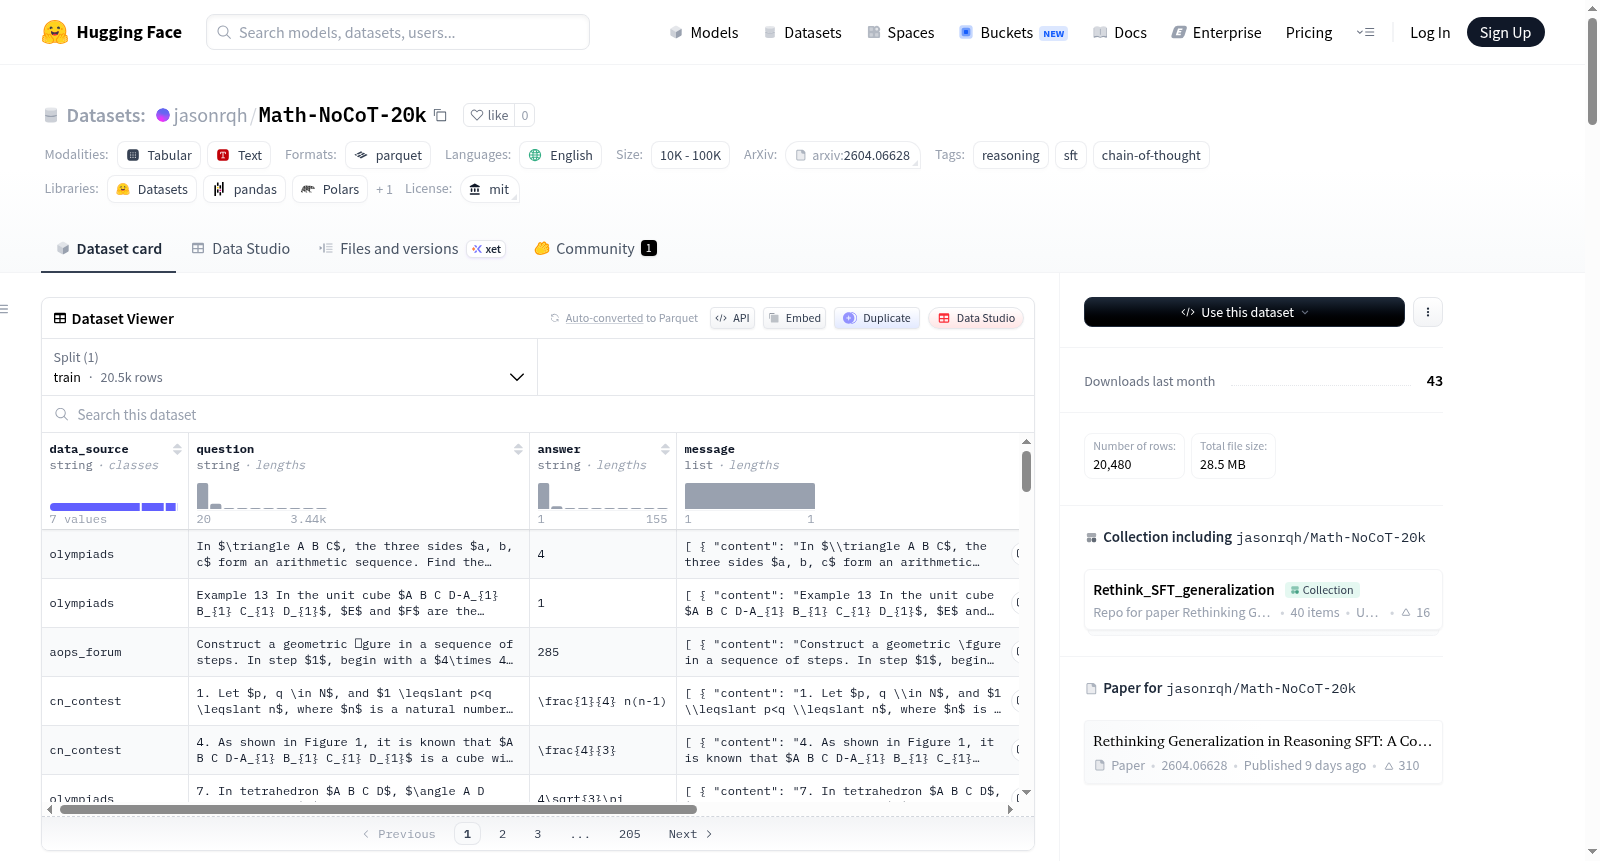Screen dimensions: 1600x861
Task: Go to the Pricing page
Action: tap(1309, 32)
